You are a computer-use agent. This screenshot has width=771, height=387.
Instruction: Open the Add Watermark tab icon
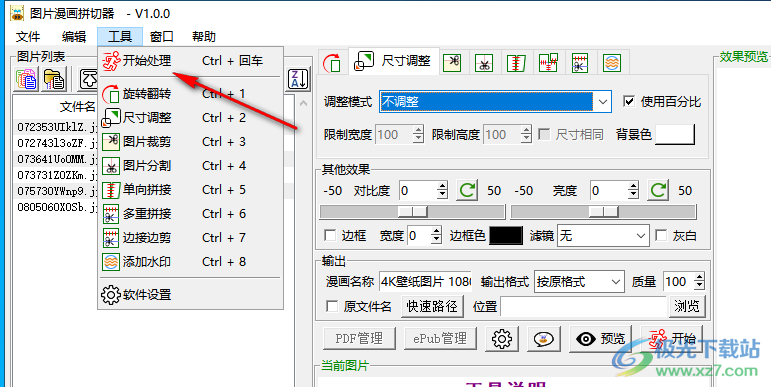click(612, 62)
